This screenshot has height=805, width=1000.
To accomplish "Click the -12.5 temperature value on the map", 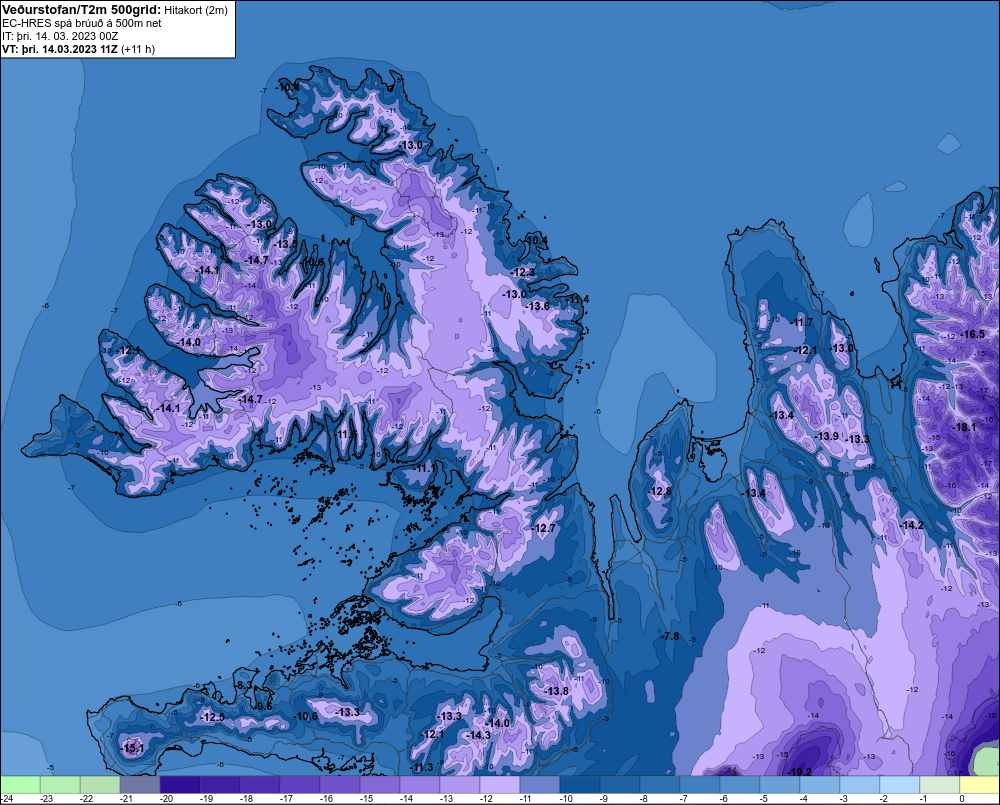I will point(212,717).
